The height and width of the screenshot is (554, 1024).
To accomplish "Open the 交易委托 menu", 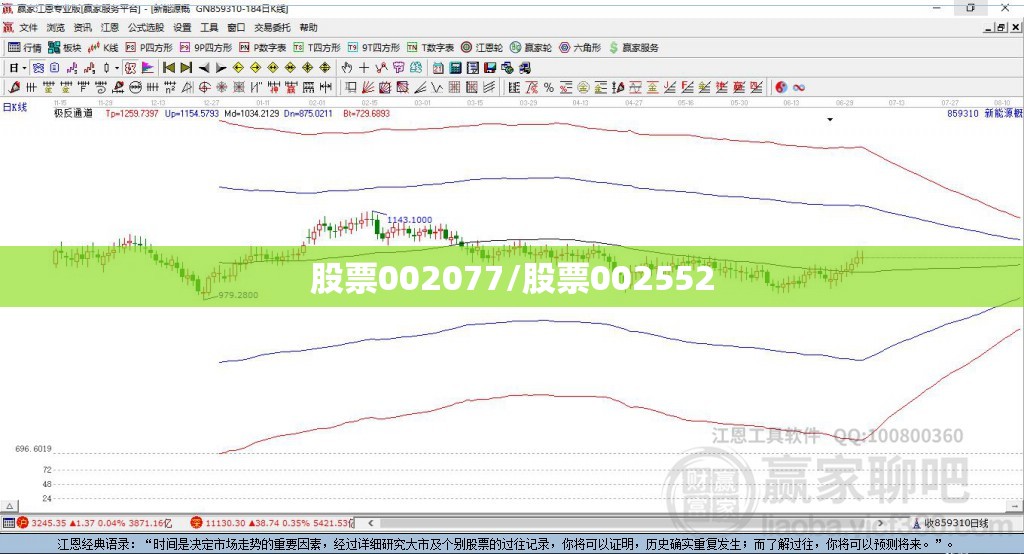I will point(272,27).
